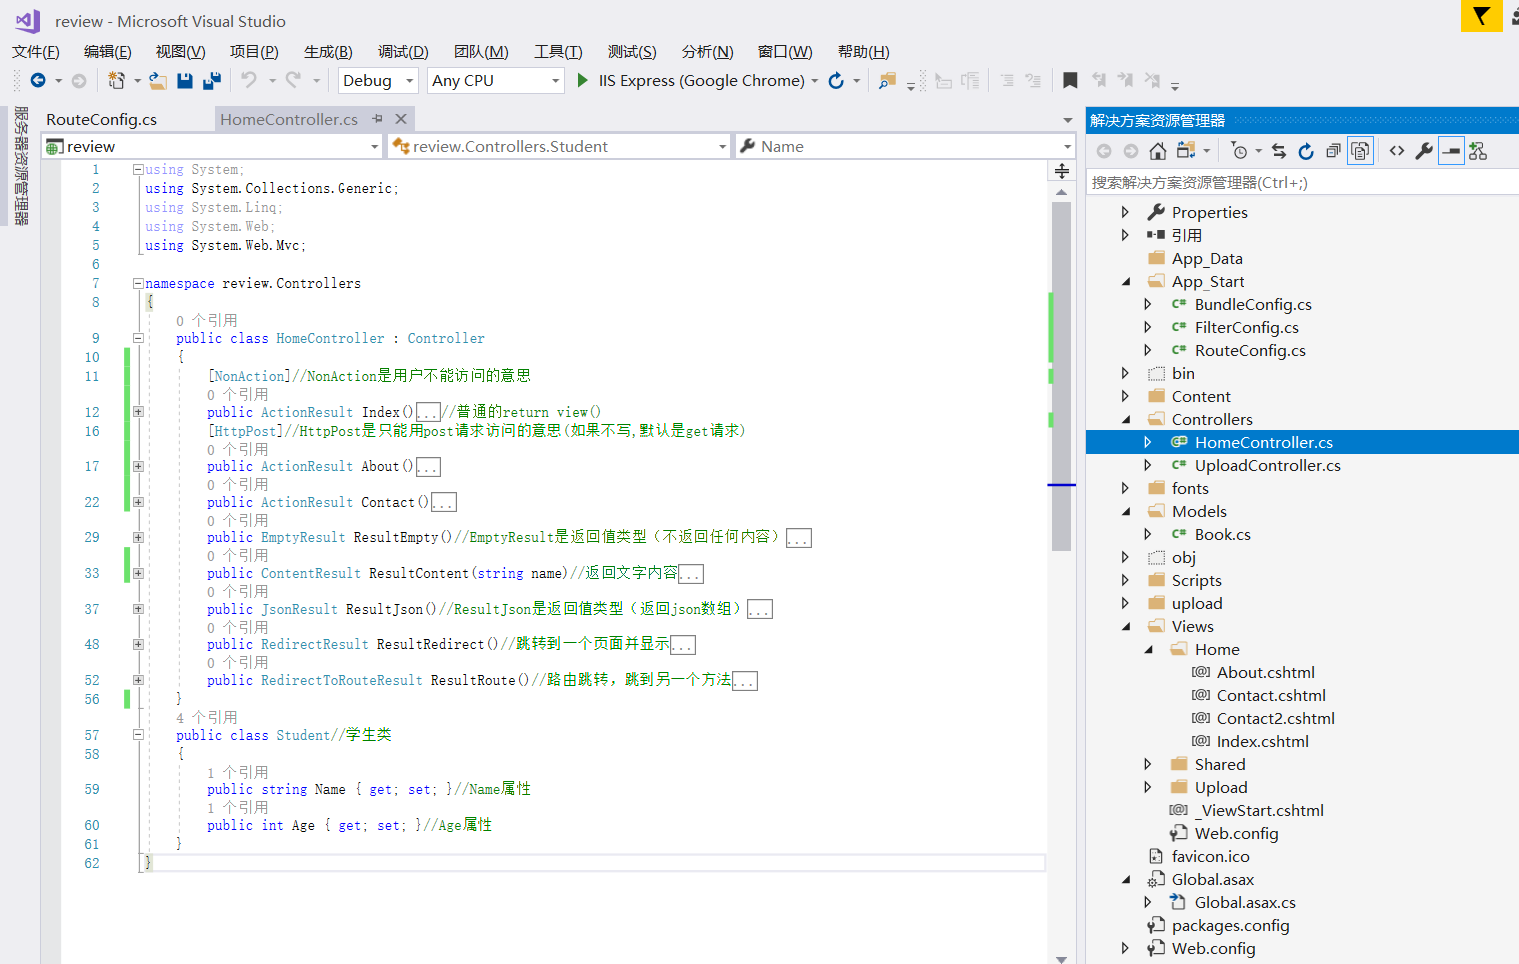Click the Navigate Backward toolbar arrow
The width and height of the screenshot is (1519, 964).
[38, 81]
